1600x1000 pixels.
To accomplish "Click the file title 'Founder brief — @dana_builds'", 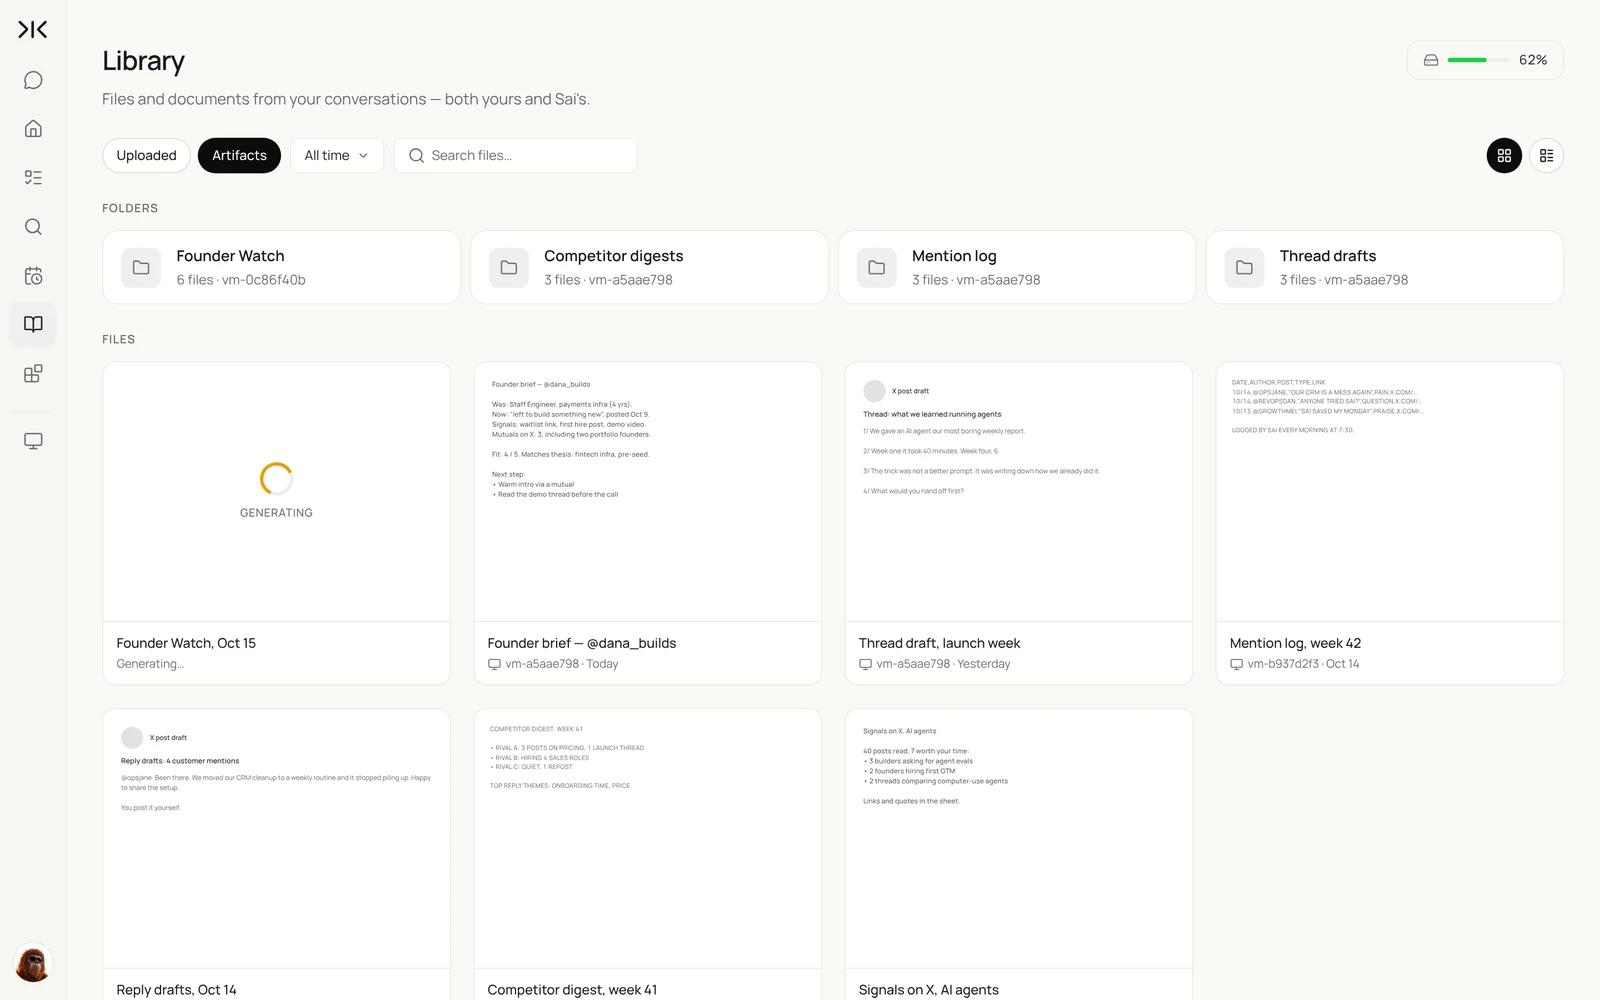I will [x=582, y=643].
